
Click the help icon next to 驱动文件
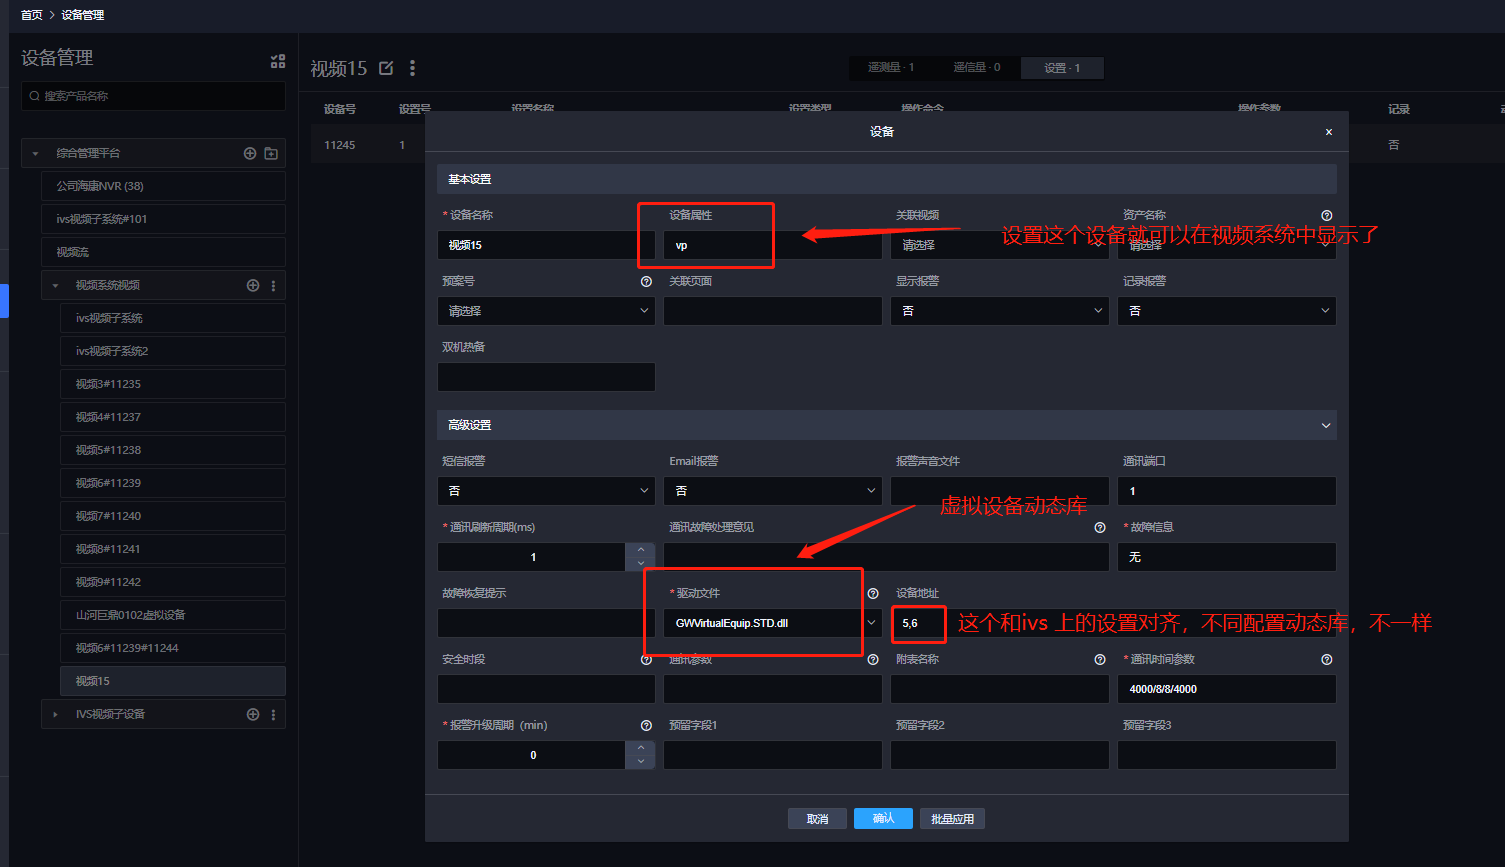pyautogui.click(x=873, y=593)
